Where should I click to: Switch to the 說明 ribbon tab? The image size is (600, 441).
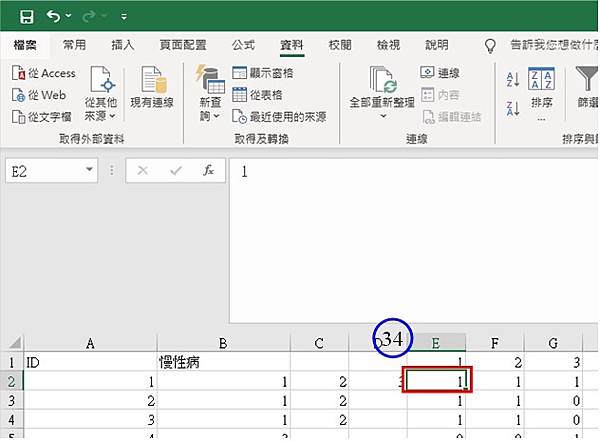tap(437, 45)
